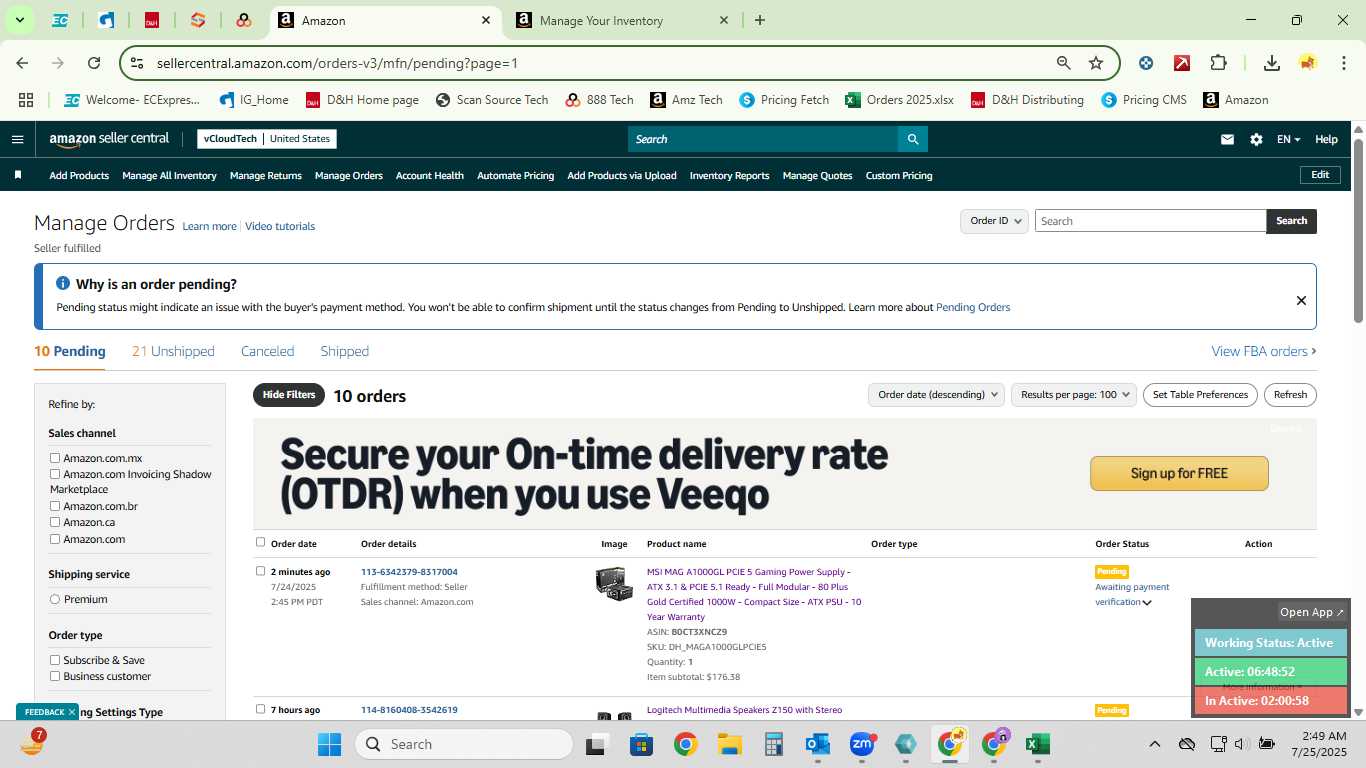Image resolution: width=1366 pixels, height=768 pixels.
Task: Click the page vertical scrollbar
Action: [1358, 230]
